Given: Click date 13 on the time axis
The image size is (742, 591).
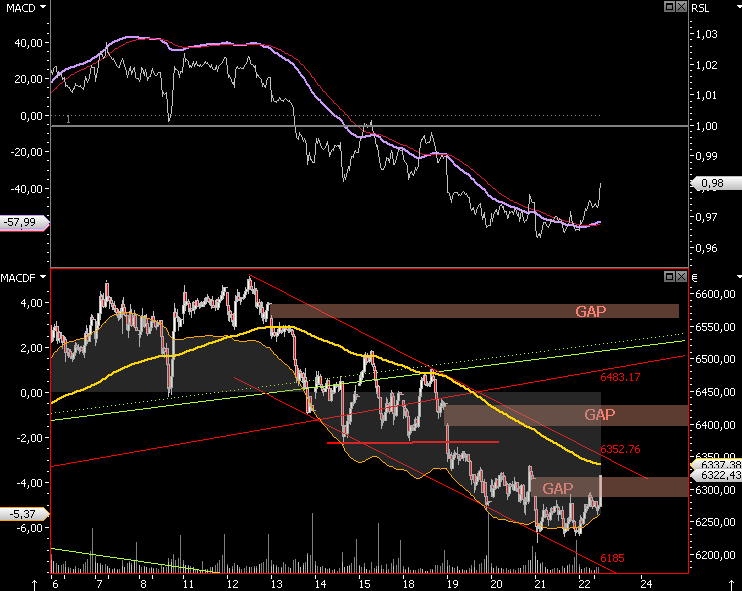Looking at the screenshot, I should [x=276, y=584].
